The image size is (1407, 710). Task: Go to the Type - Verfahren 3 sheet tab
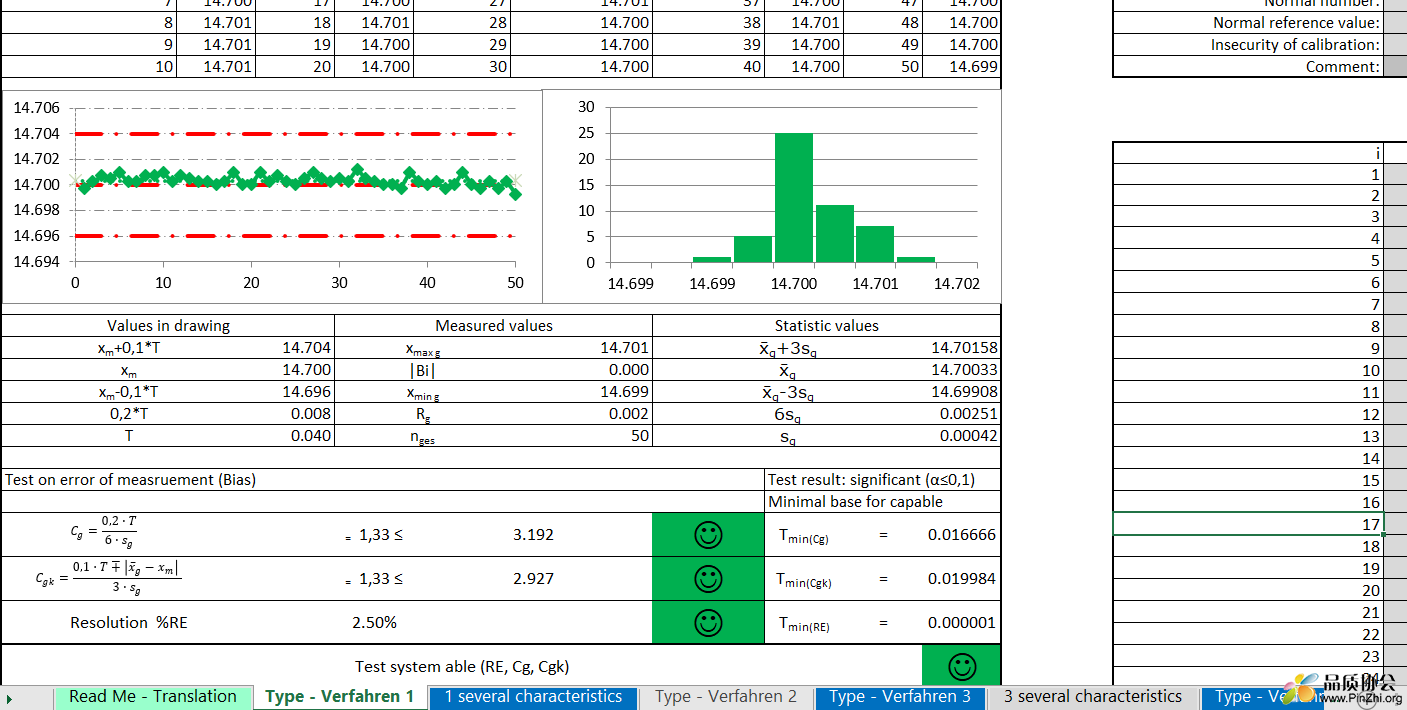900,697
